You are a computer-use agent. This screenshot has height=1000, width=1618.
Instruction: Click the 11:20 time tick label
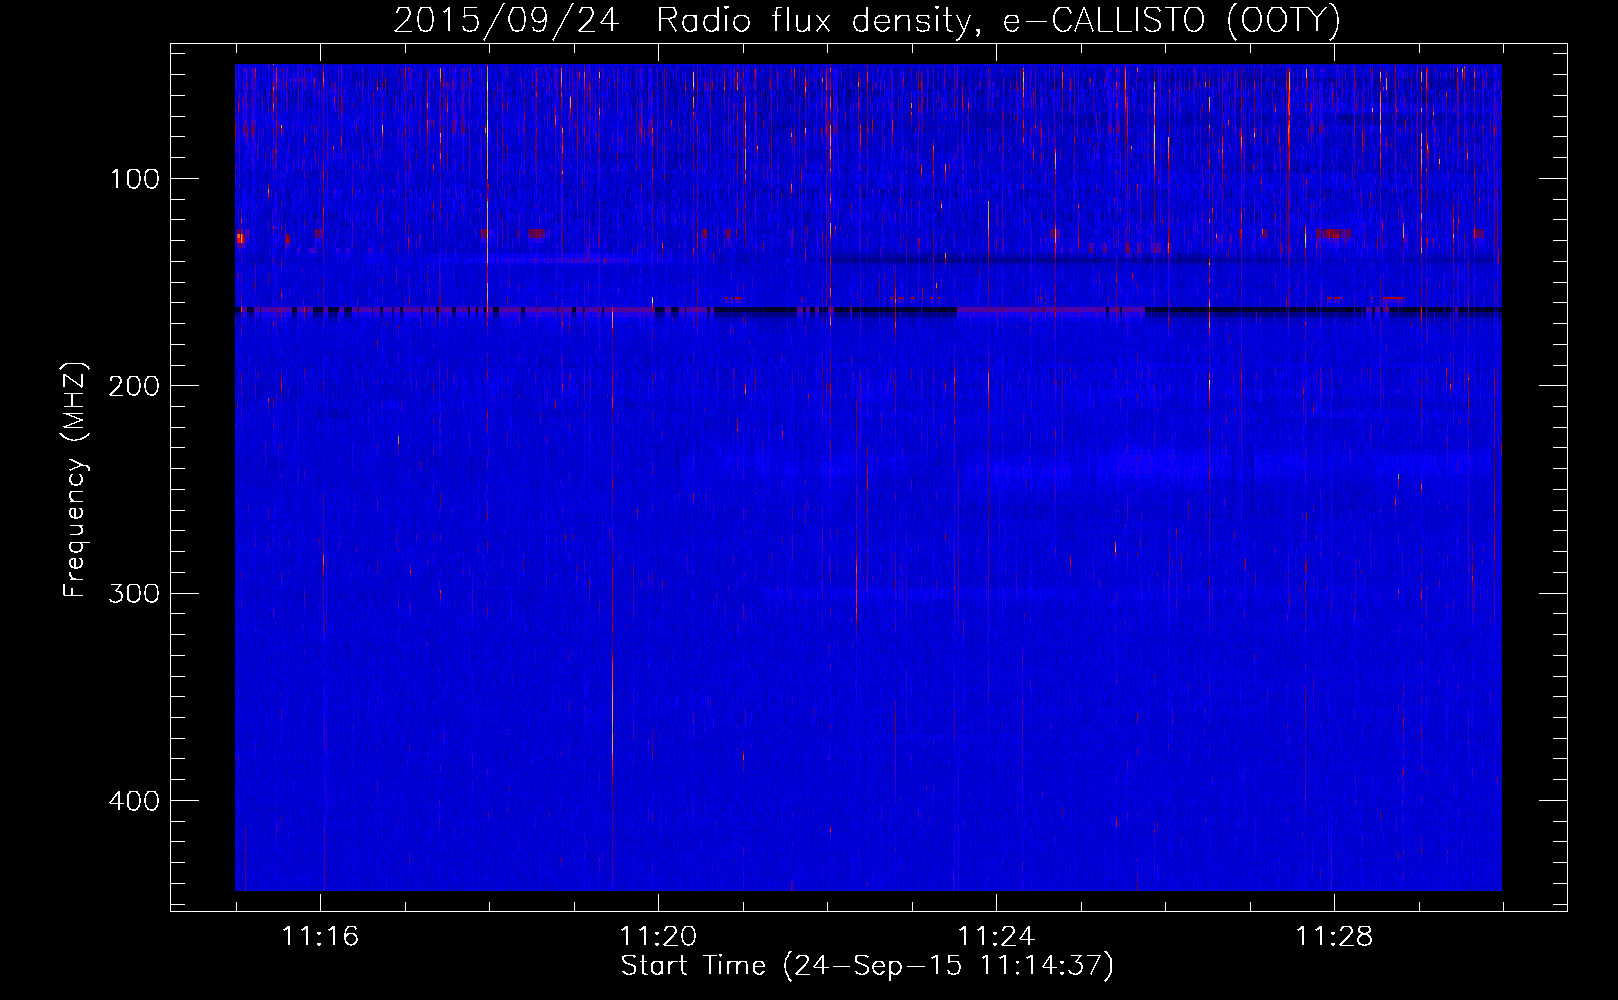[658, 936]
